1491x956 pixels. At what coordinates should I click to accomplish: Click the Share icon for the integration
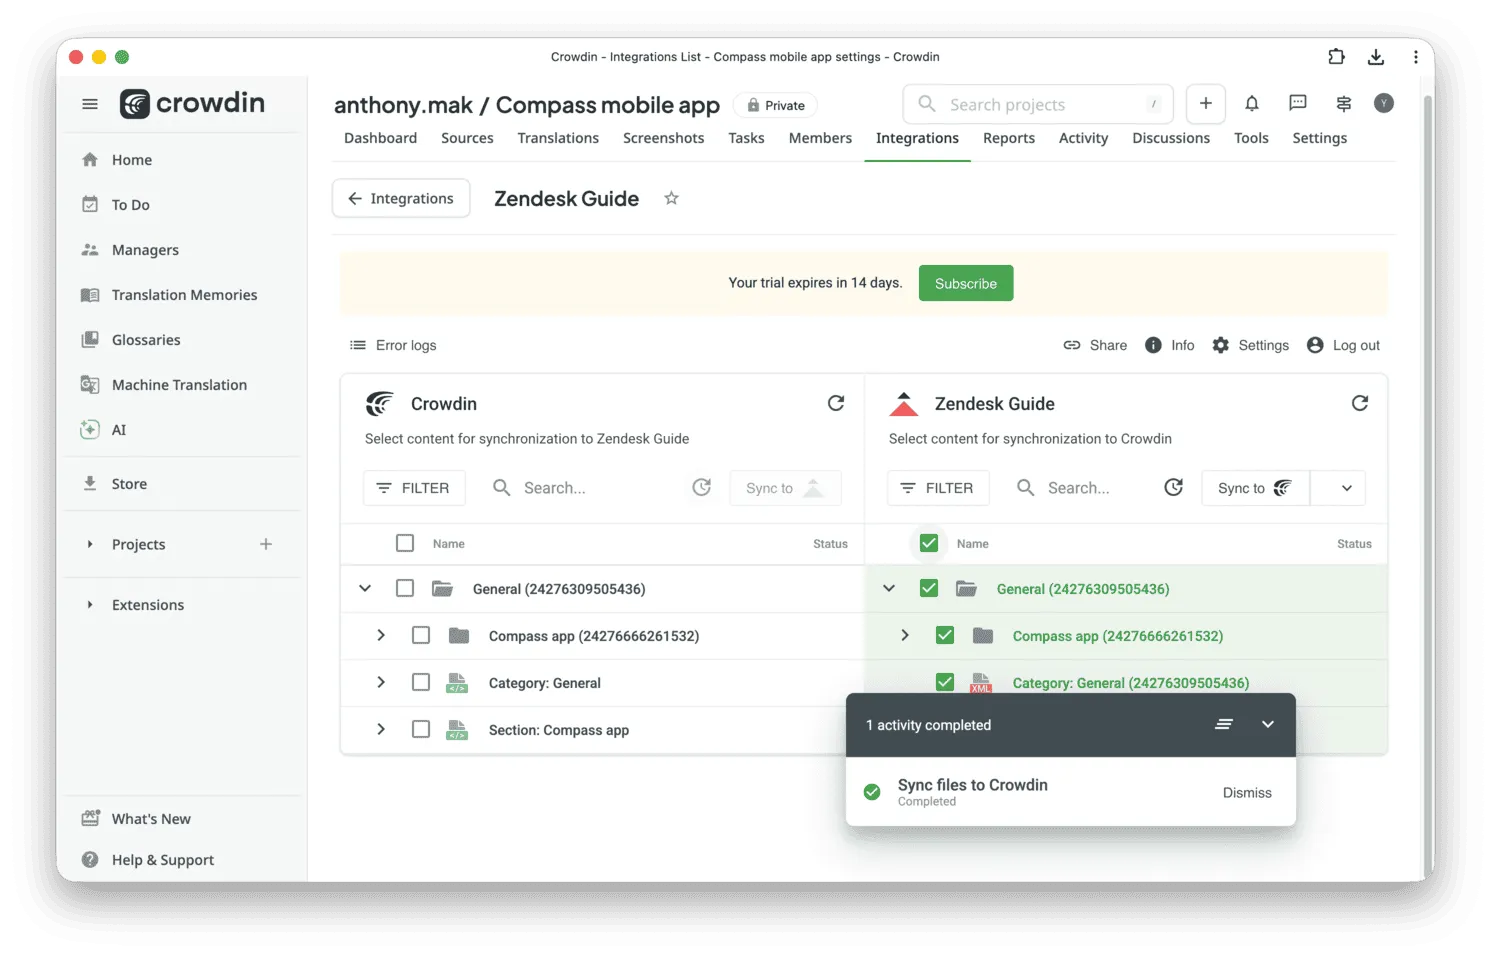point(1071,345)
